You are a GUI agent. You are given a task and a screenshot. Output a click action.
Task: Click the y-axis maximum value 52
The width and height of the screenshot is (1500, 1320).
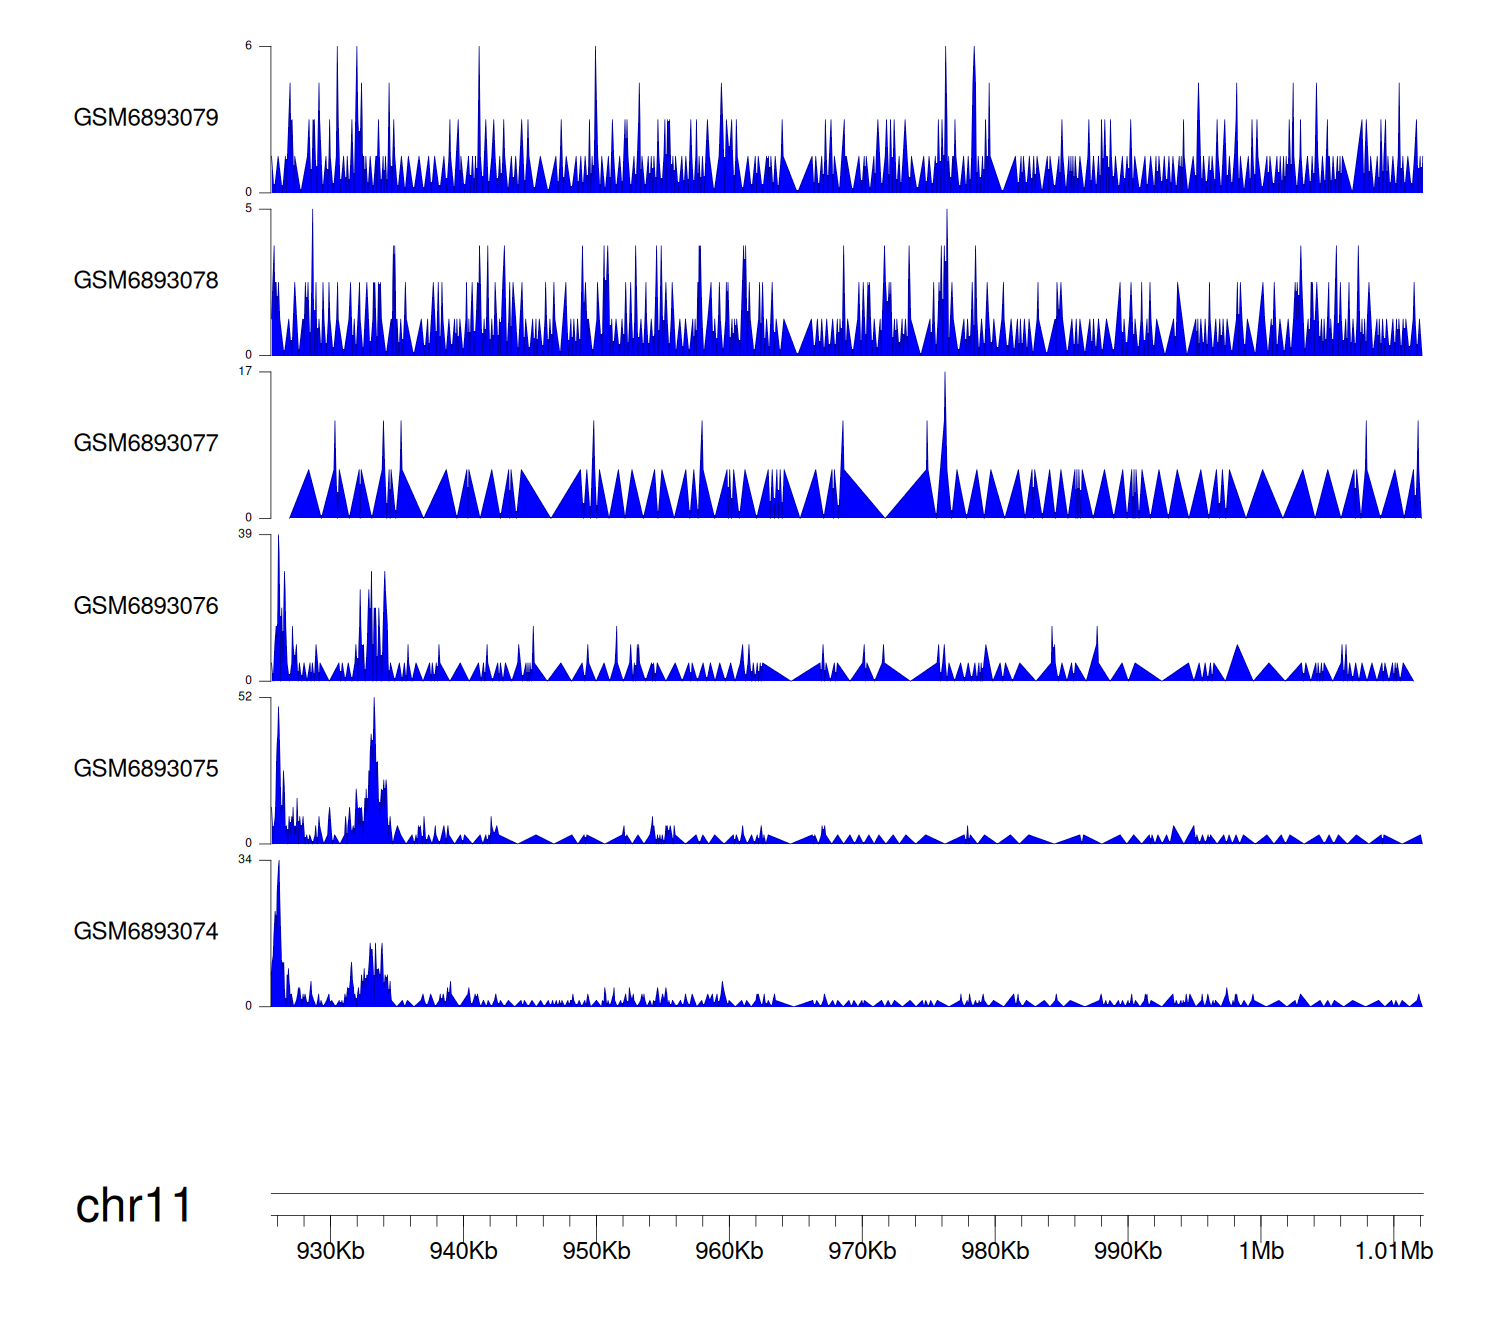coord(245,697)
